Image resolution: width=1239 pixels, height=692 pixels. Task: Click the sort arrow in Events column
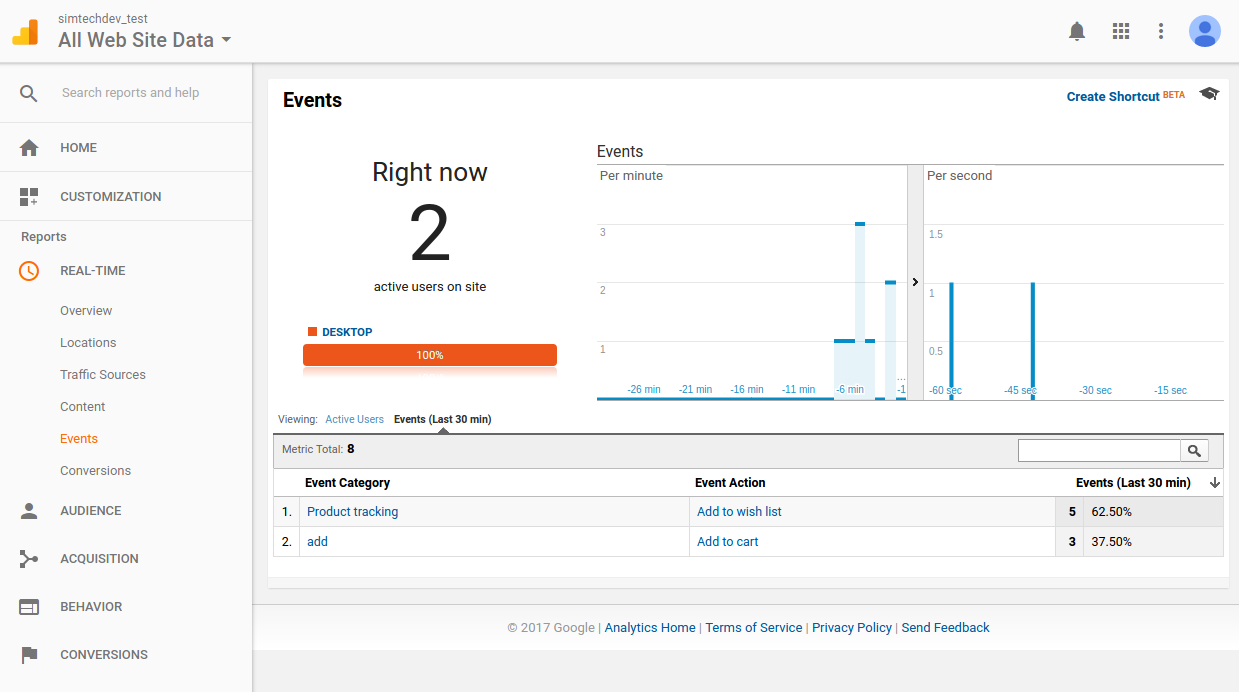pyautogui.click(x=1215, y=483)
